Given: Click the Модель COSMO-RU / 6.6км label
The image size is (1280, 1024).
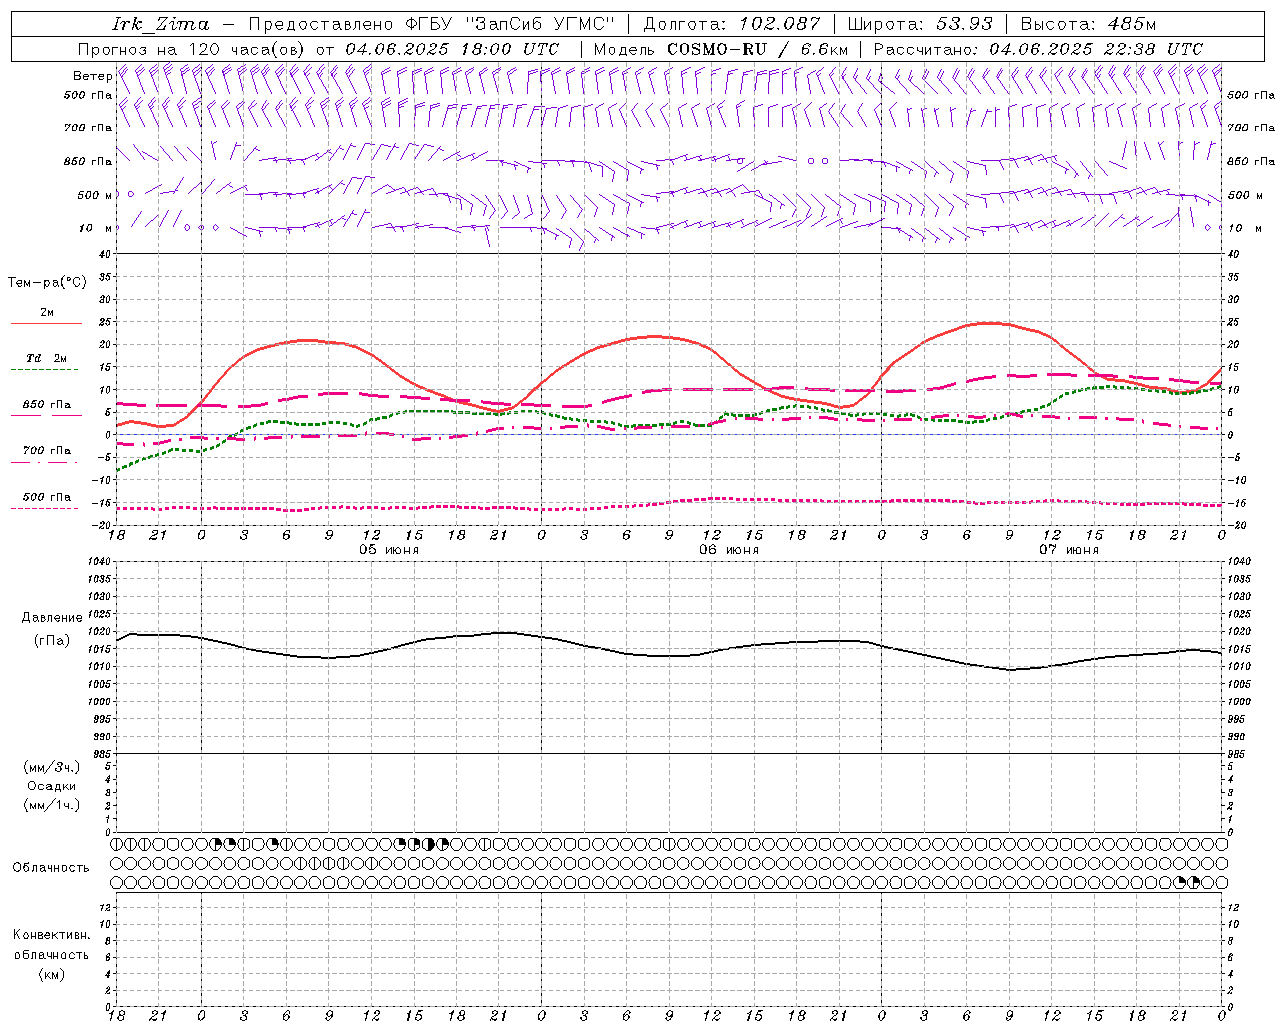Looking at the screenshot, I should (x=720, y=49).
